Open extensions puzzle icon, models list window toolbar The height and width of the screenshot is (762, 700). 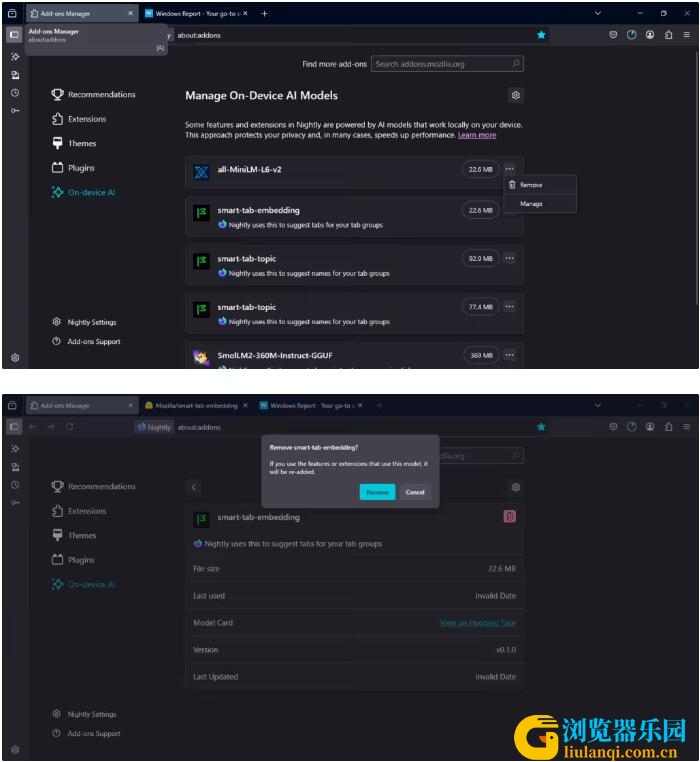[668, 35]
